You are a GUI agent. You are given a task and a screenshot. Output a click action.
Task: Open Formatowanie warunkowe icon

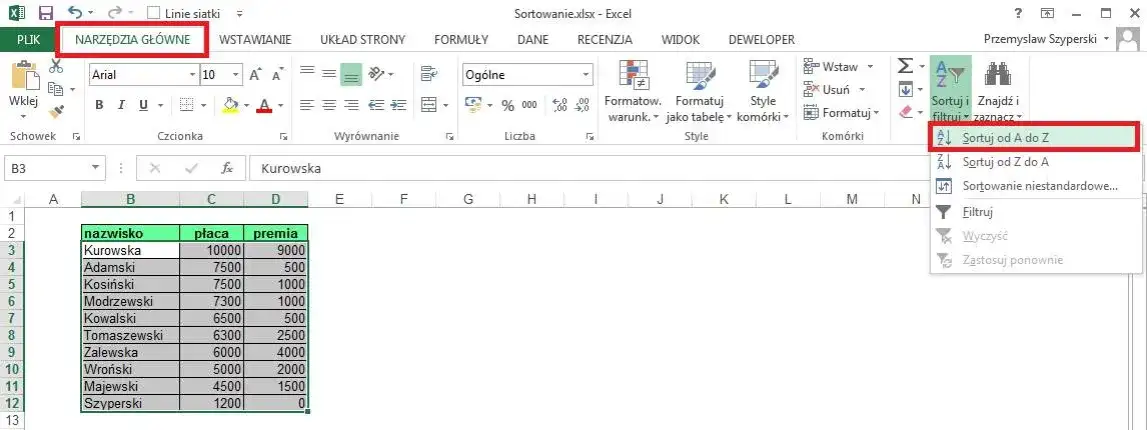tap(633, 79)
